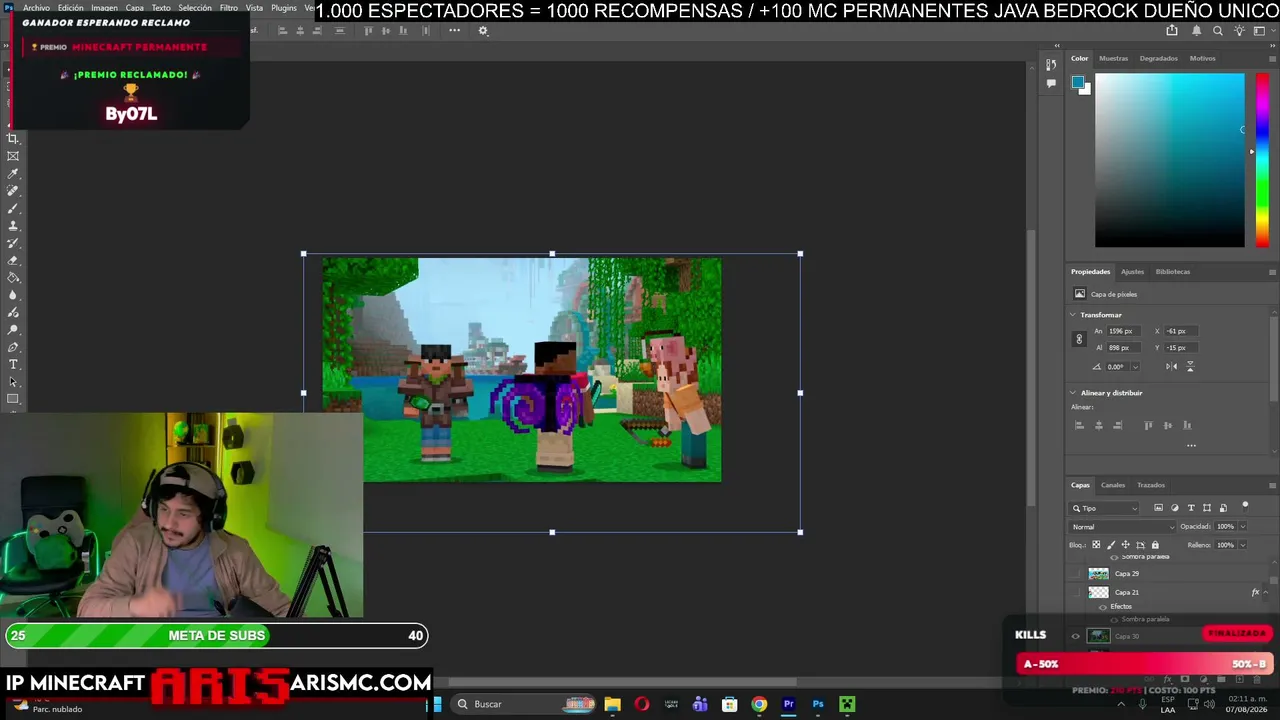Open rotation angle dropdown in Transformar
Viewport: 1280px width, 720px height.
pyautogui.click(x=1135, y=367)
